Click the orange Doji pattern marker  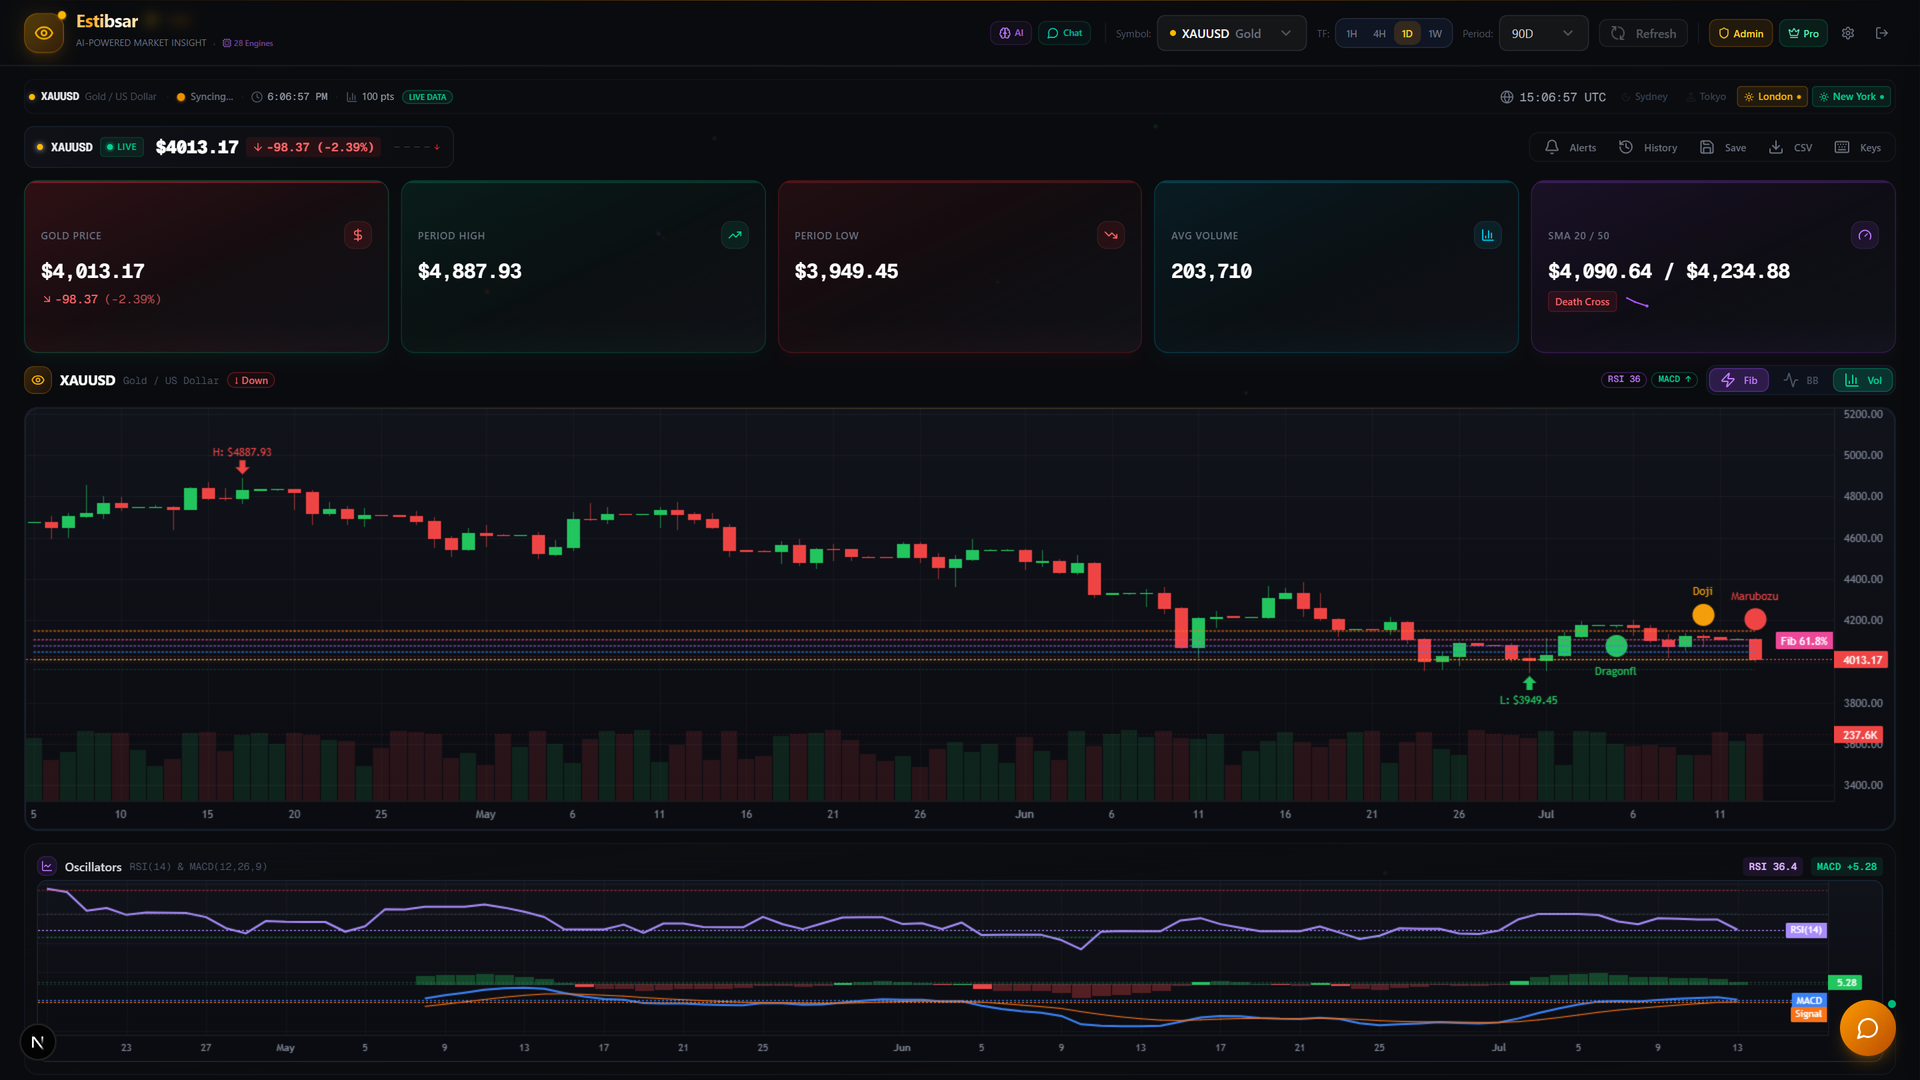[x=1703, y=615]
